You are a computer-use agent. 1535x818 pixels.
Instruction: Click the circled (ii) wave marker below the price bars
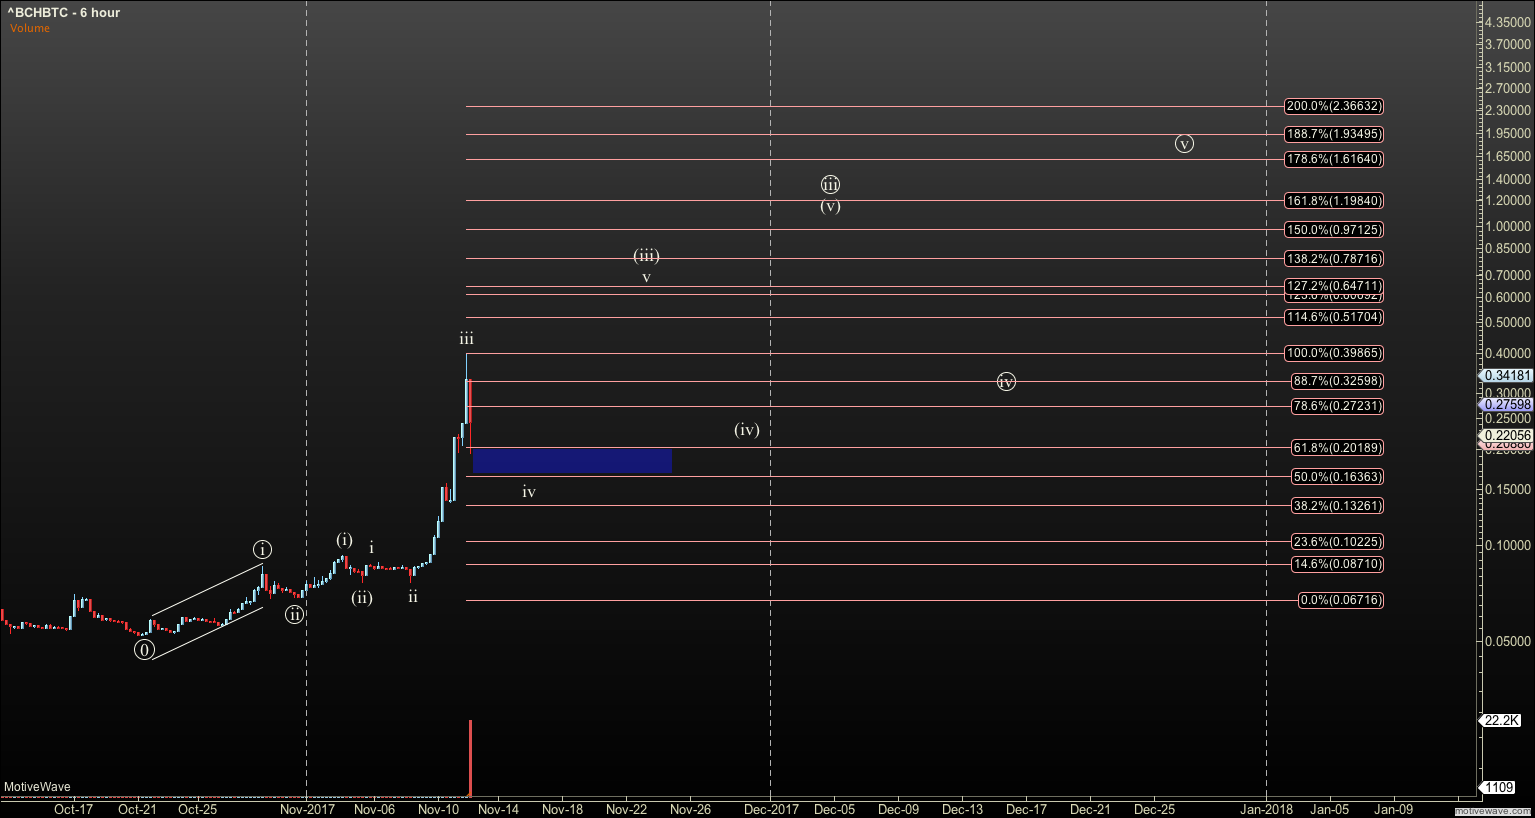click(x=361, y=598)
